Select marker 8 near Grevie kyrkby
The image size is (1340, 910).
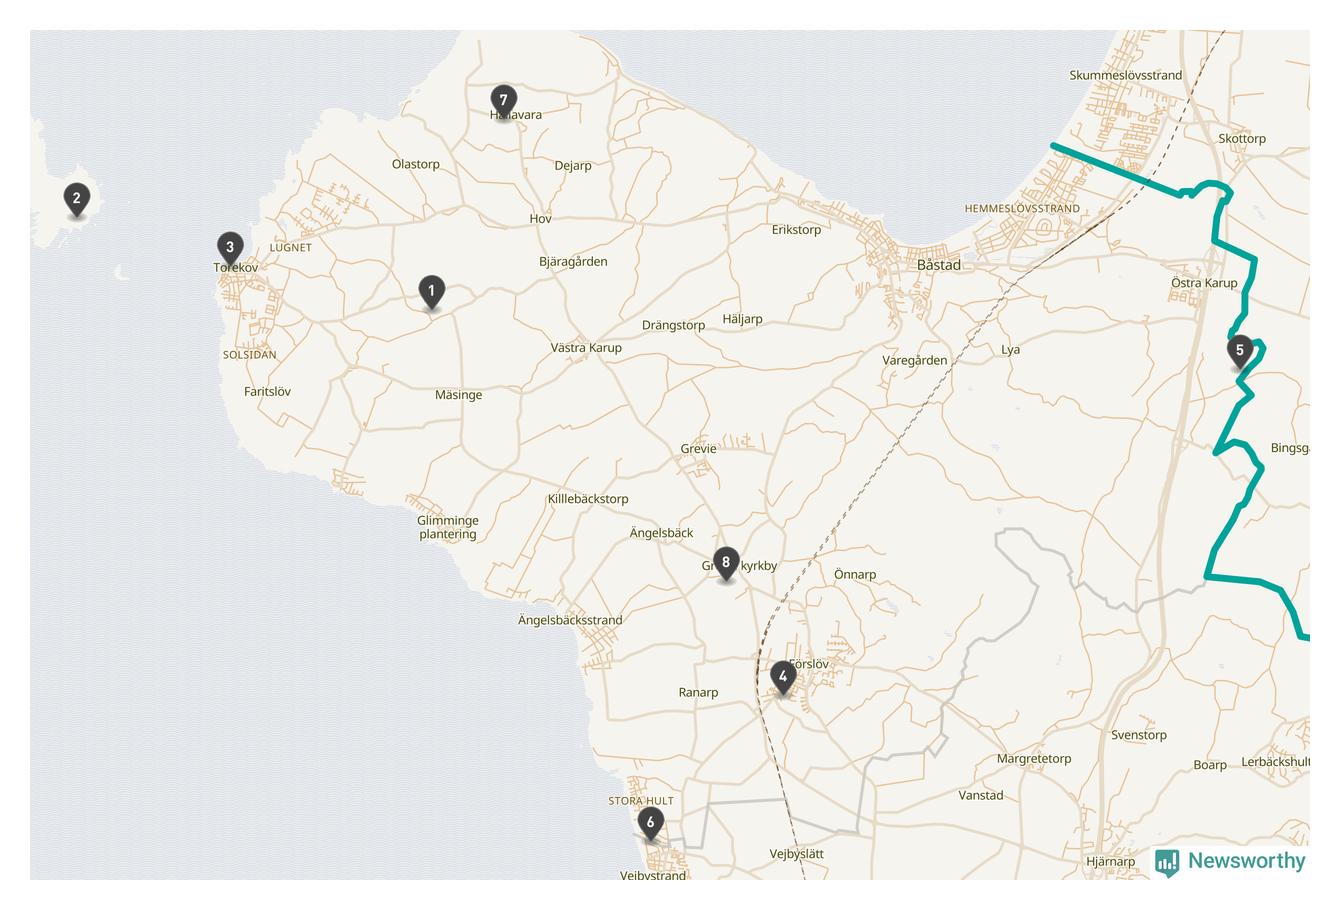[726, 564]
